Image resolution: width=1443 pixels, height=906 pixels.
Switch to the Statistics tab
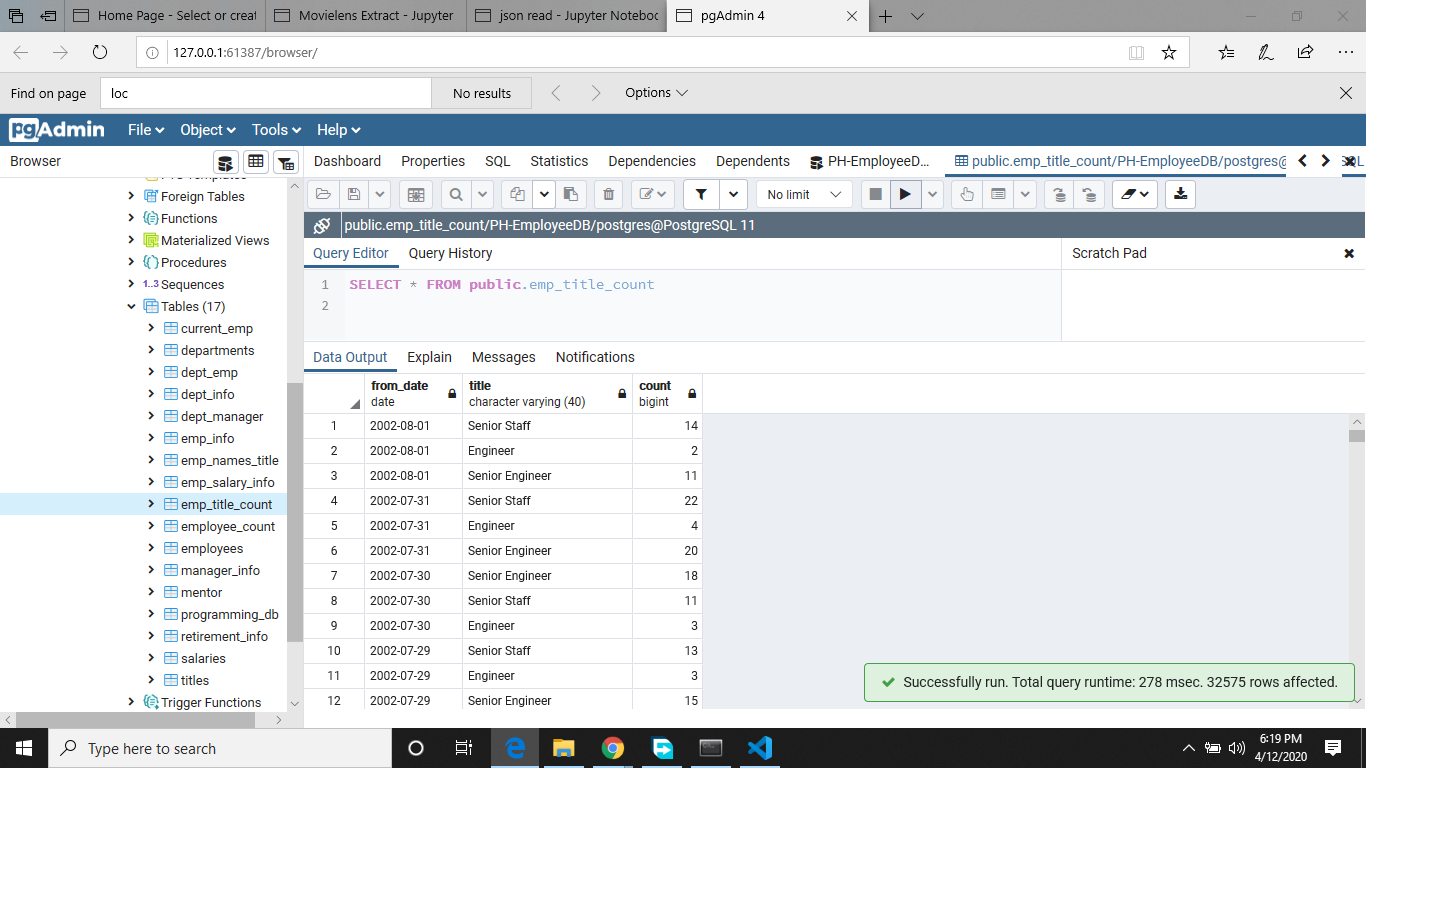pyautogui.click(x=559, y=161)
